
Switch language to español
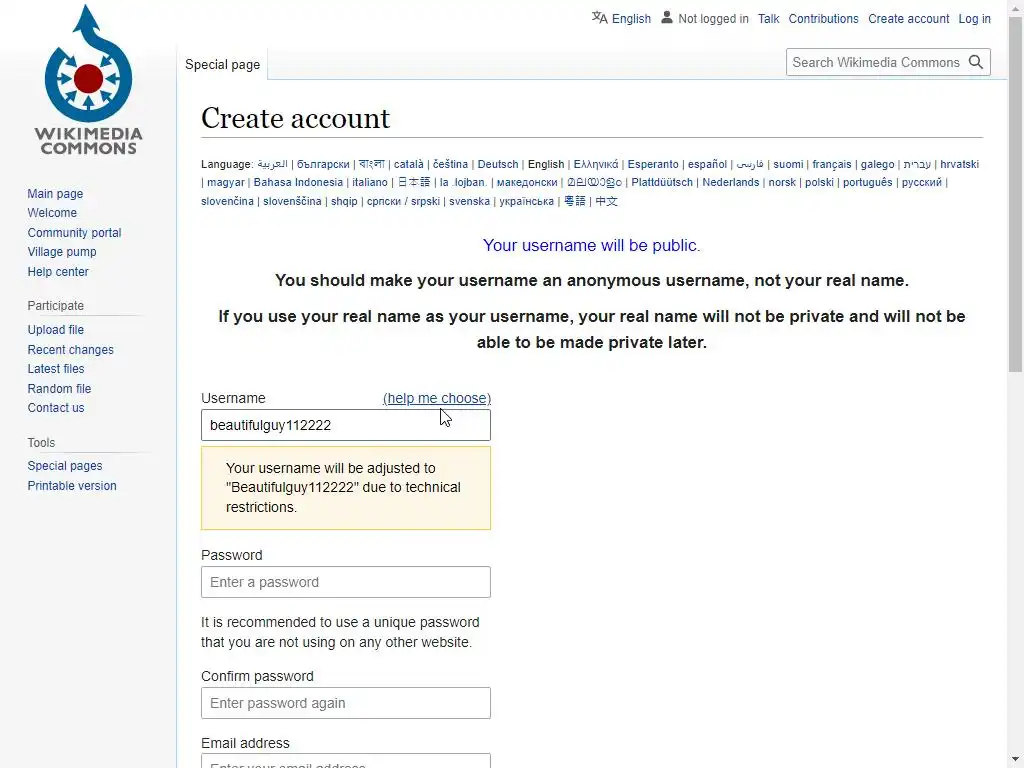coord(707,165)
